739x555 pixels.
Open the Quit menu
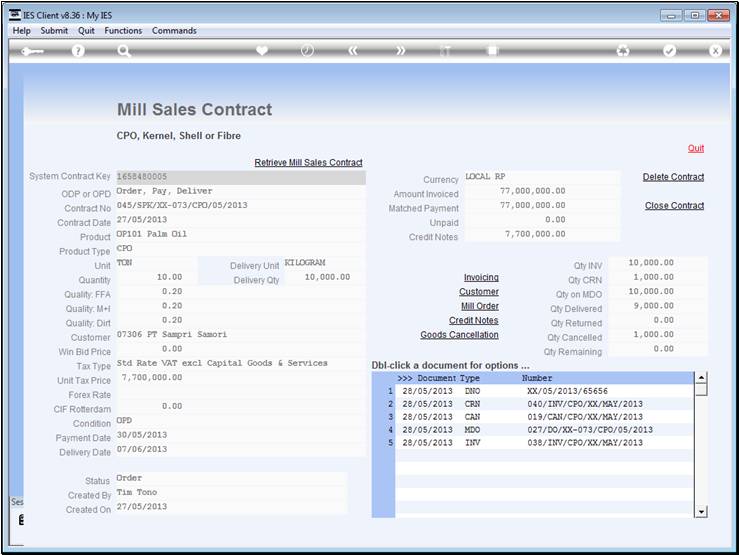tap(86, 31)
